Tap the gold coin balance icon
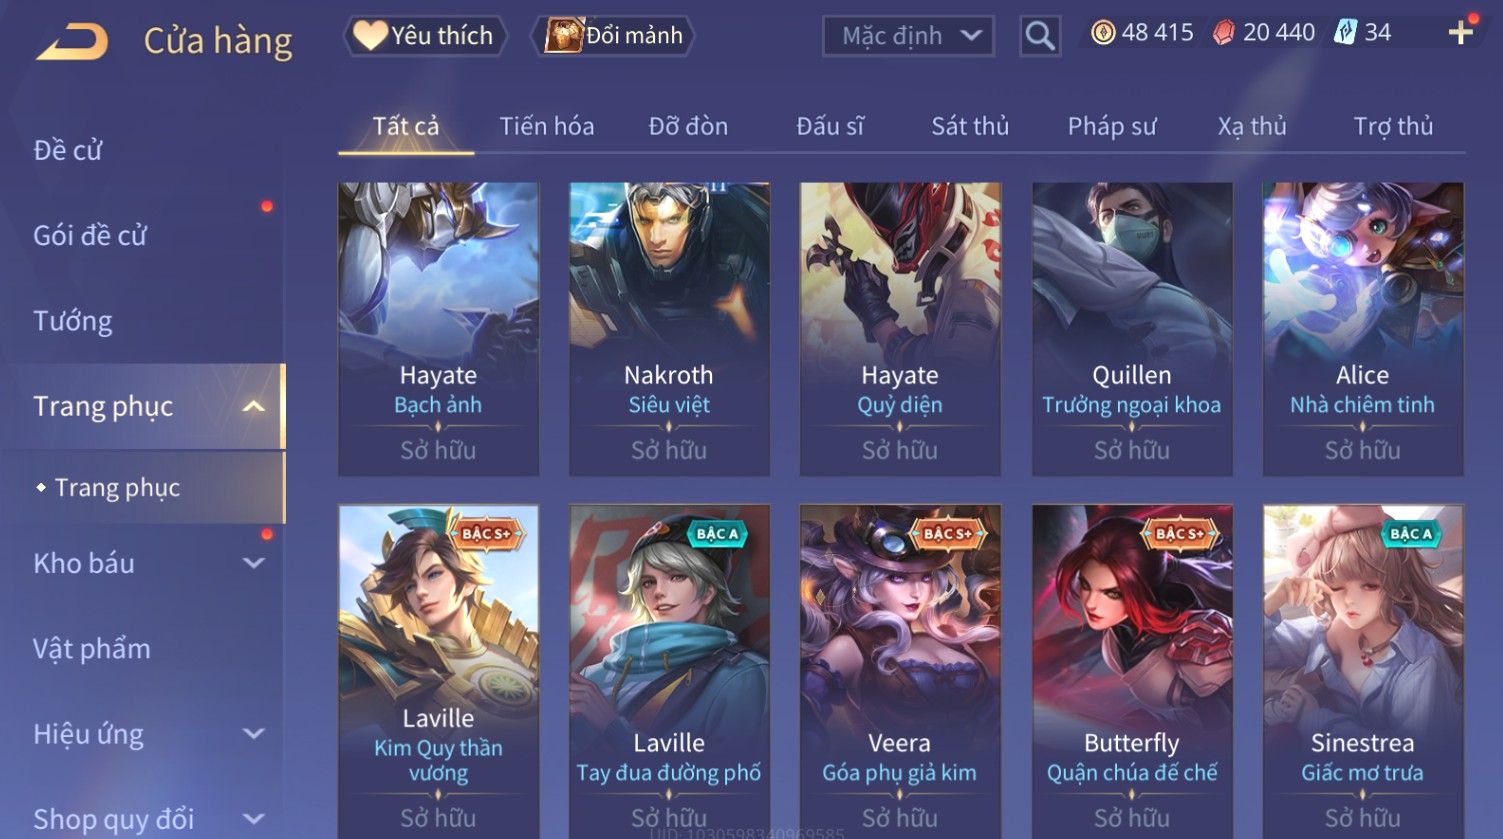This screenshot has width=1503, height=839. [1103, 33]
